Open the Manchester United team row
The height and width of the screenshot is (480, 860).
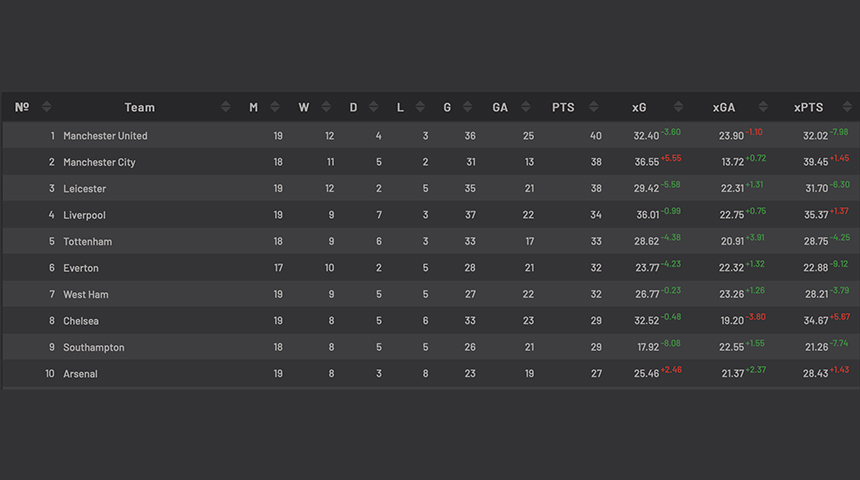tap(431, 135)
